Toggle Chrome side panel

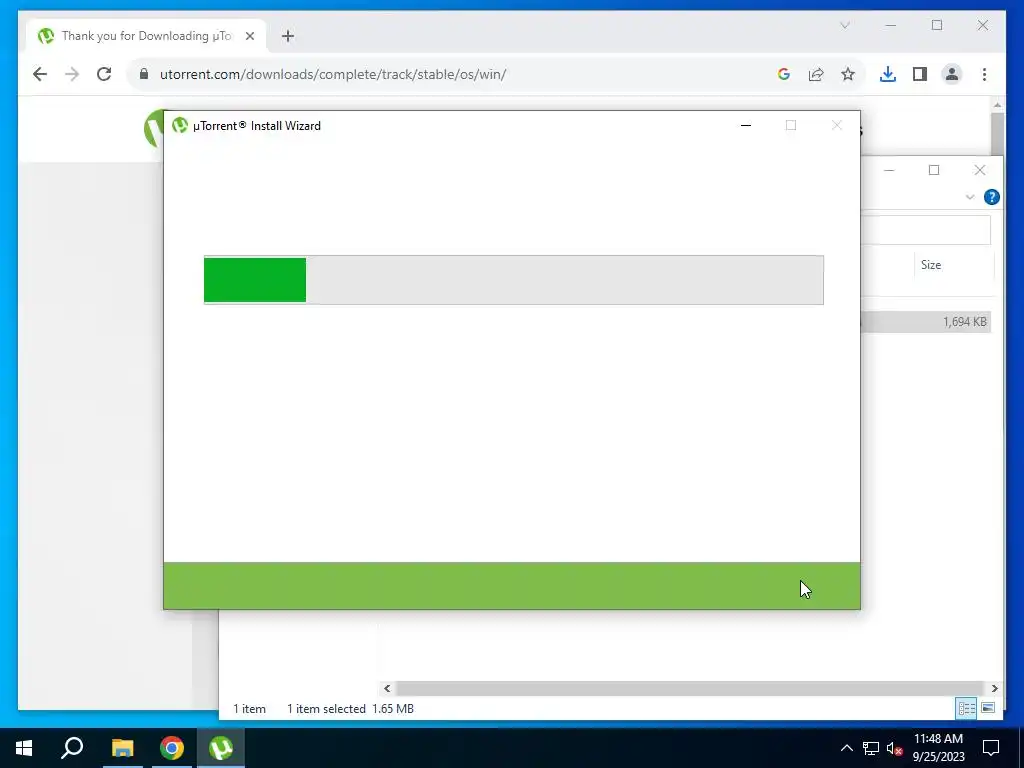(x=920, y=74)
